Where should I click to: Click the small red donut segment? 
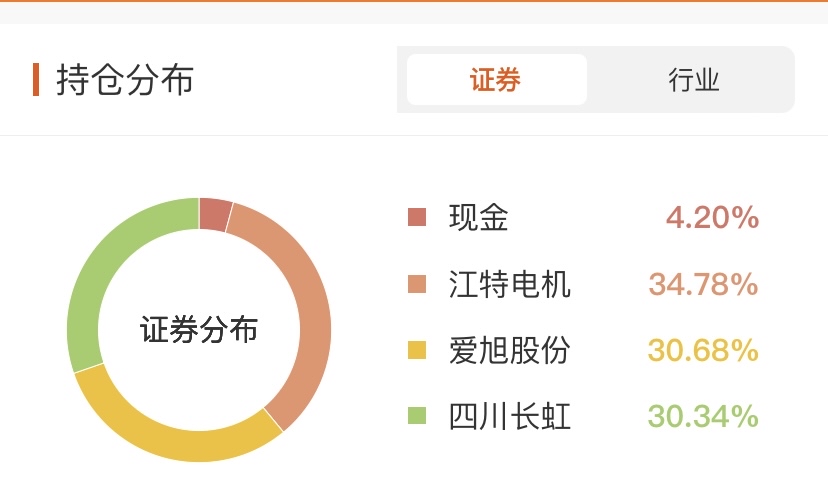pyautogui.click(x=215, y=214)
